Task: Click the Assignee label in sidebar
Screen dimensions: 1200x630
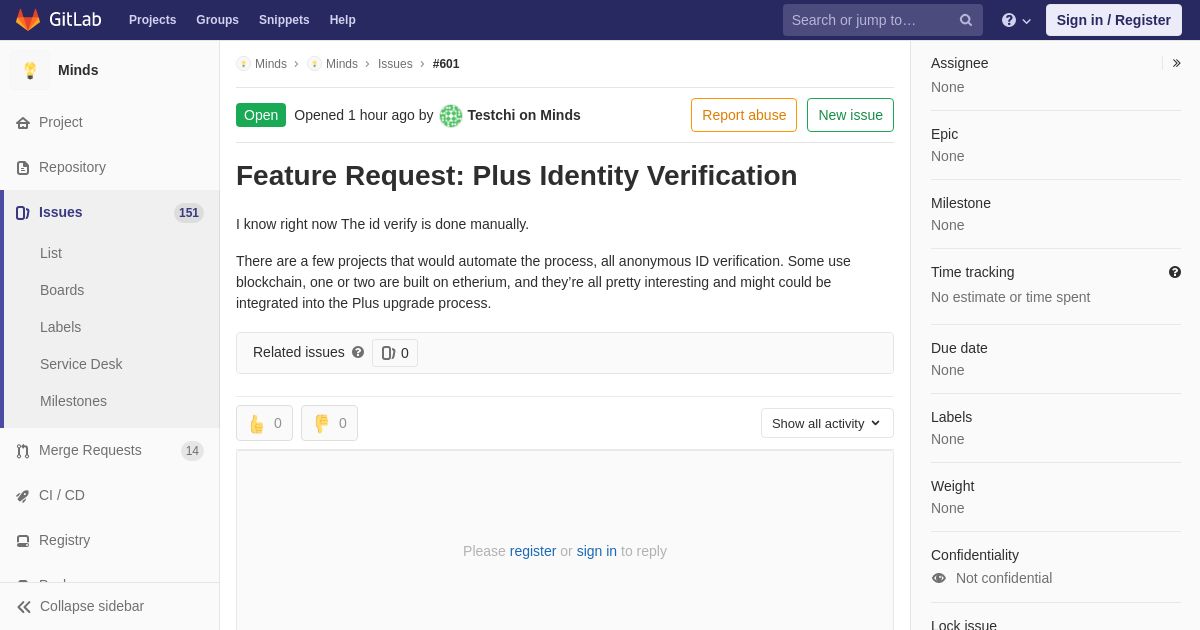Action: click(959, 63)
